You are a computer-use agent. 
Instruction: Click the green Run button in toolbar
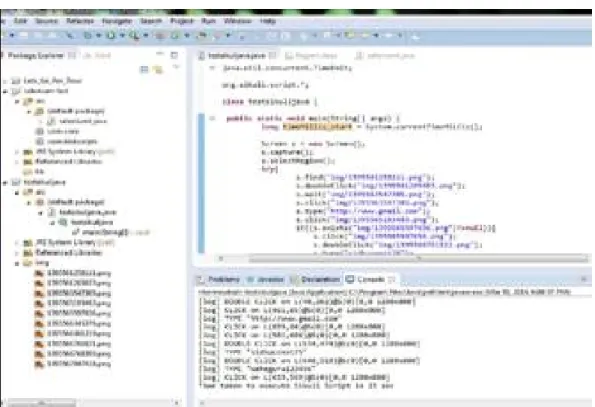tap(111, 36)
